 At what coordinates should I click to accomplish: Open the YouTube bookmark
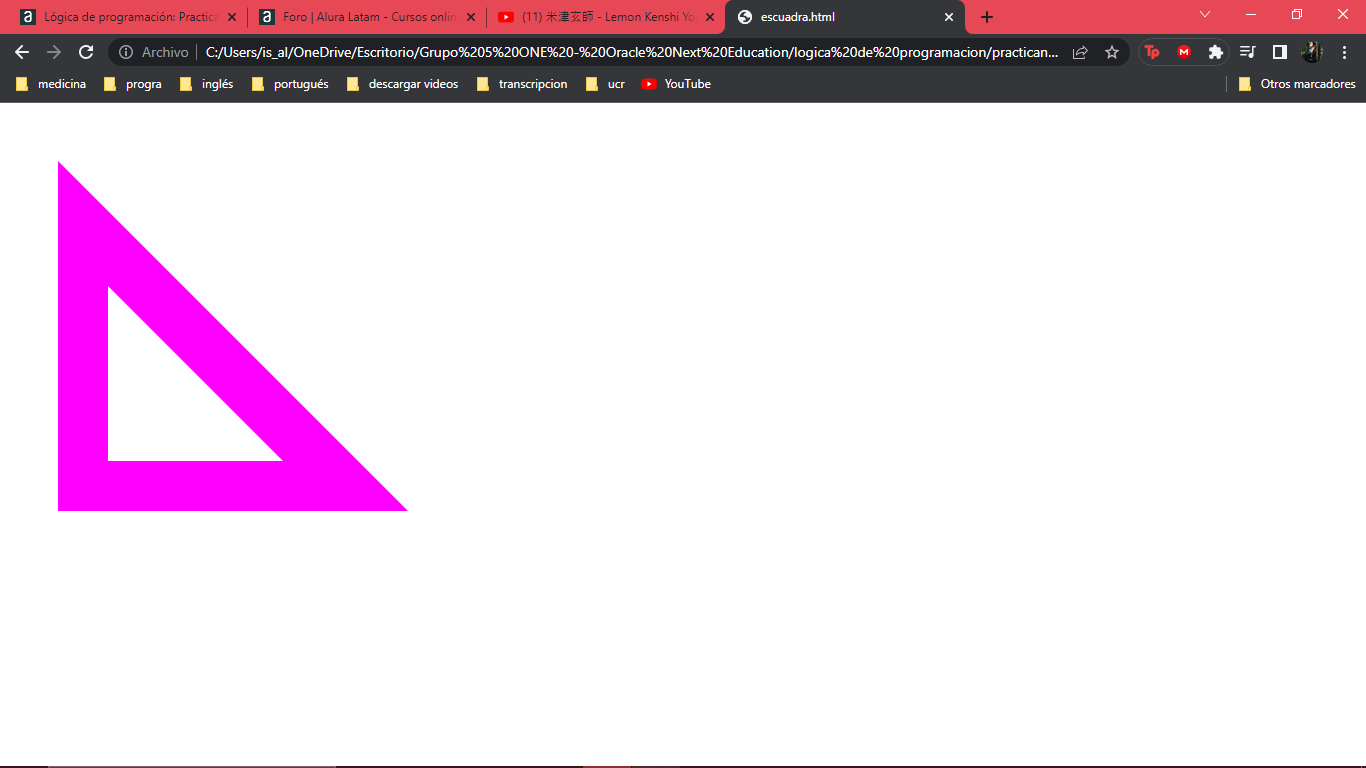coord(676,84)
